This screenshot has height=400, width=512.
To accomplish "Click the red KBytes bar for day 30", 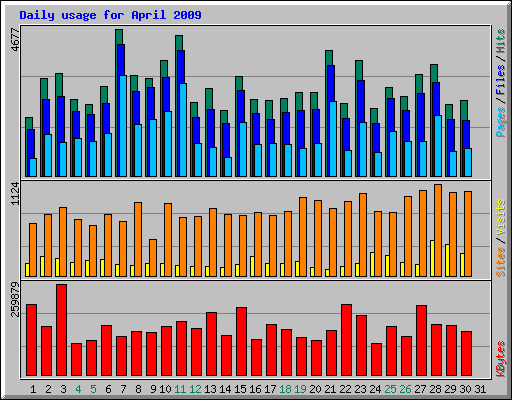I will click(466, 354).
